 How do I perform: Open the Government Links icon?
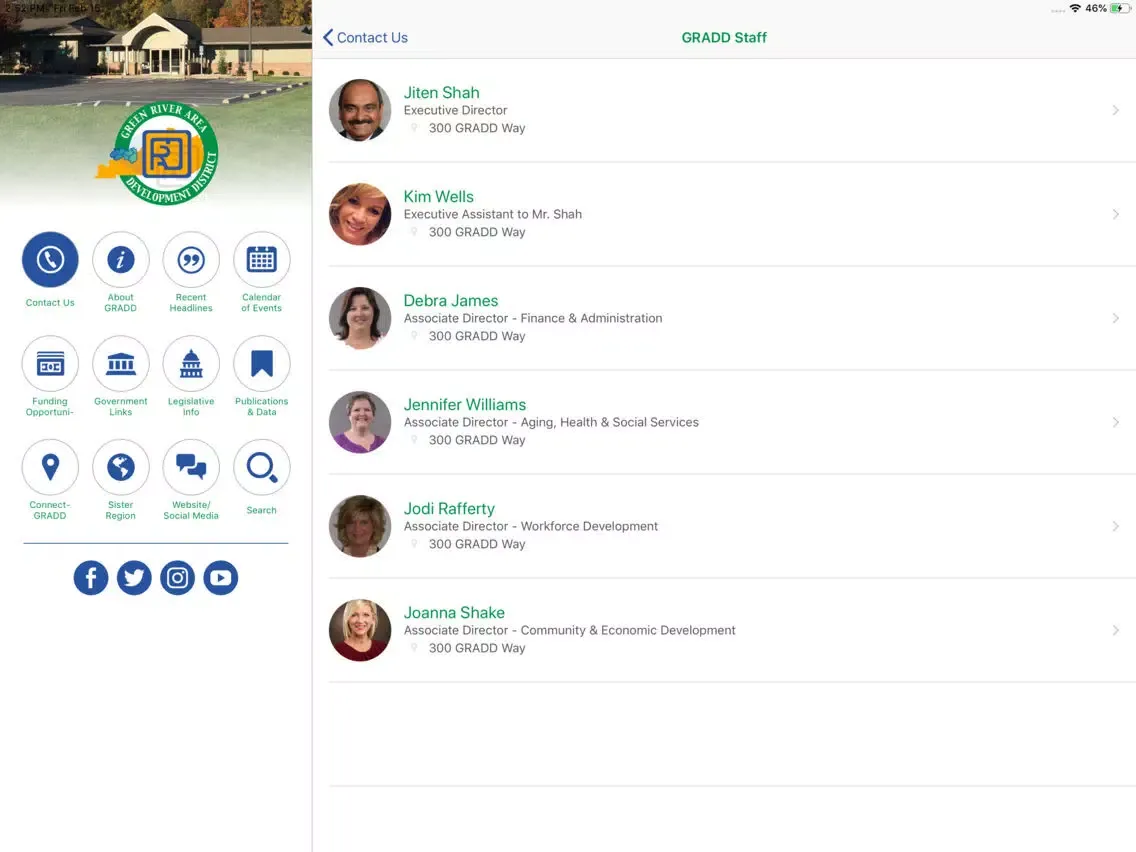pyautogui.click(x=120, y=364)
